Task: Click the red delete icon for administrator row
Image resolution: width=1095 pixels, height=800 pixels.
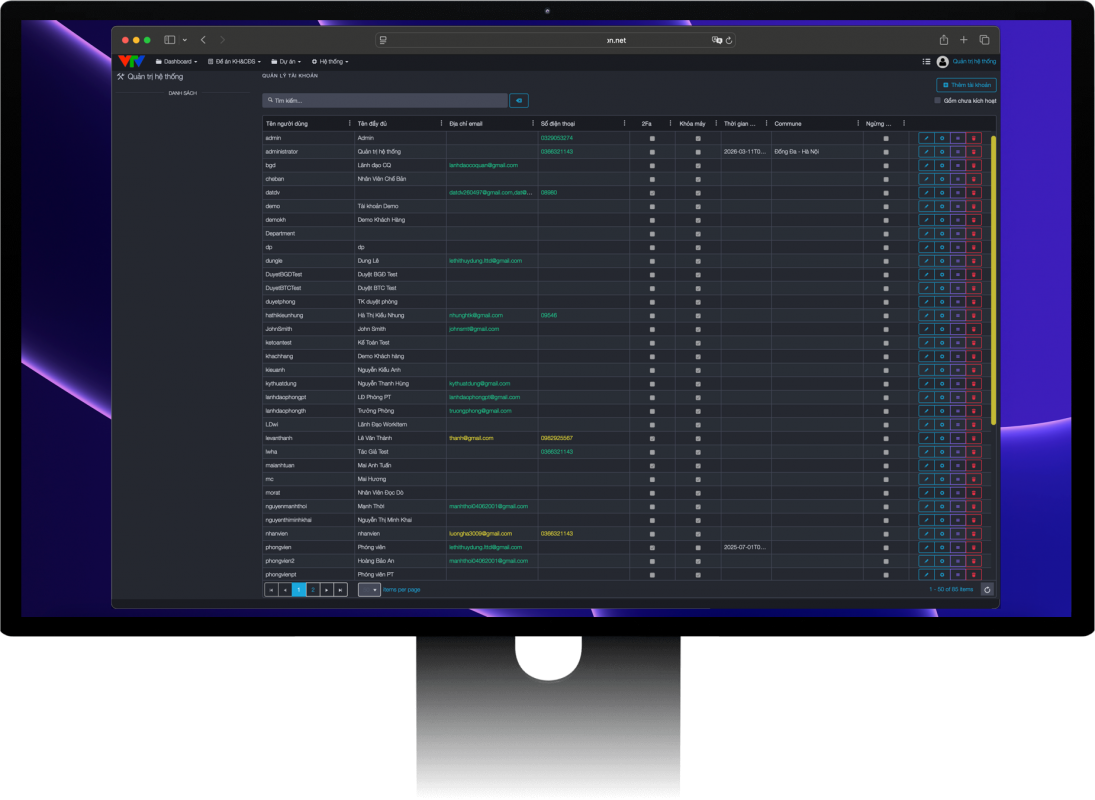Action: click(x=973, y=152)
